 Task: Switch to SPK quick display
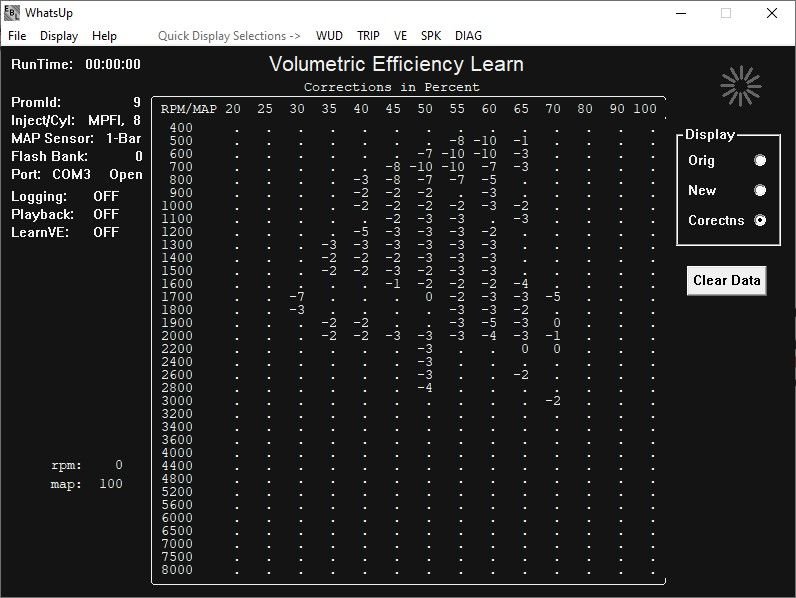pyautogui.click(x=431, y=36)
